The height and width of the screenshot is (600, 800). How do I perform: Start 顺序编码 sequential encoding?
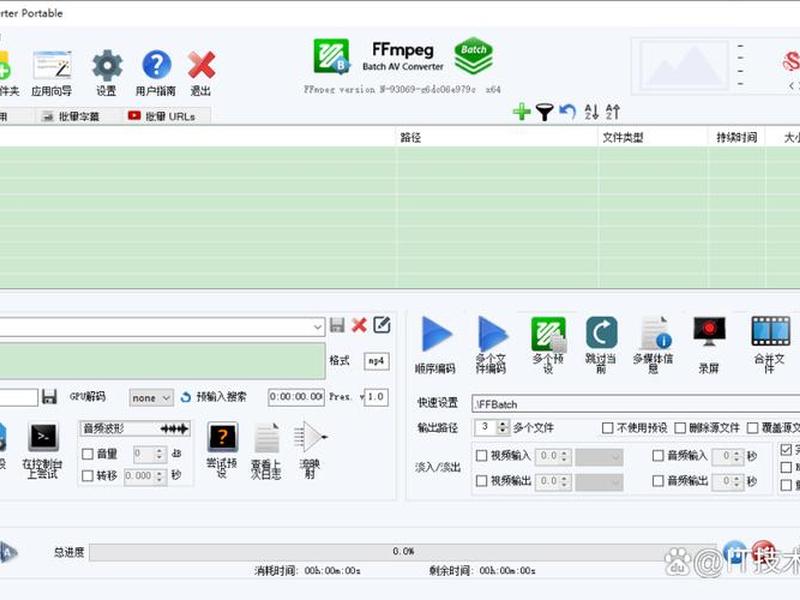[x=436, y=345]
